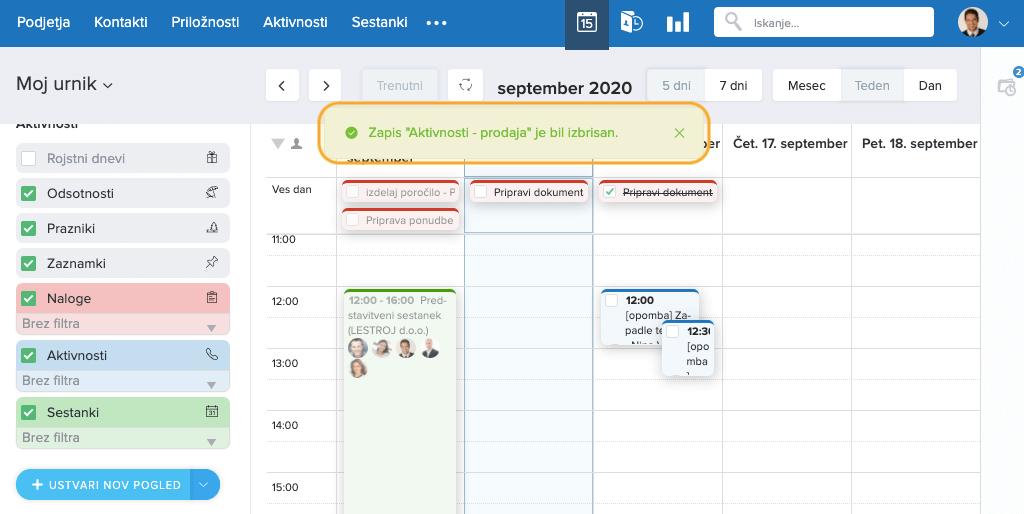
Task: Enable Rojstni dnevi checkbox
Action: (29, 158)
